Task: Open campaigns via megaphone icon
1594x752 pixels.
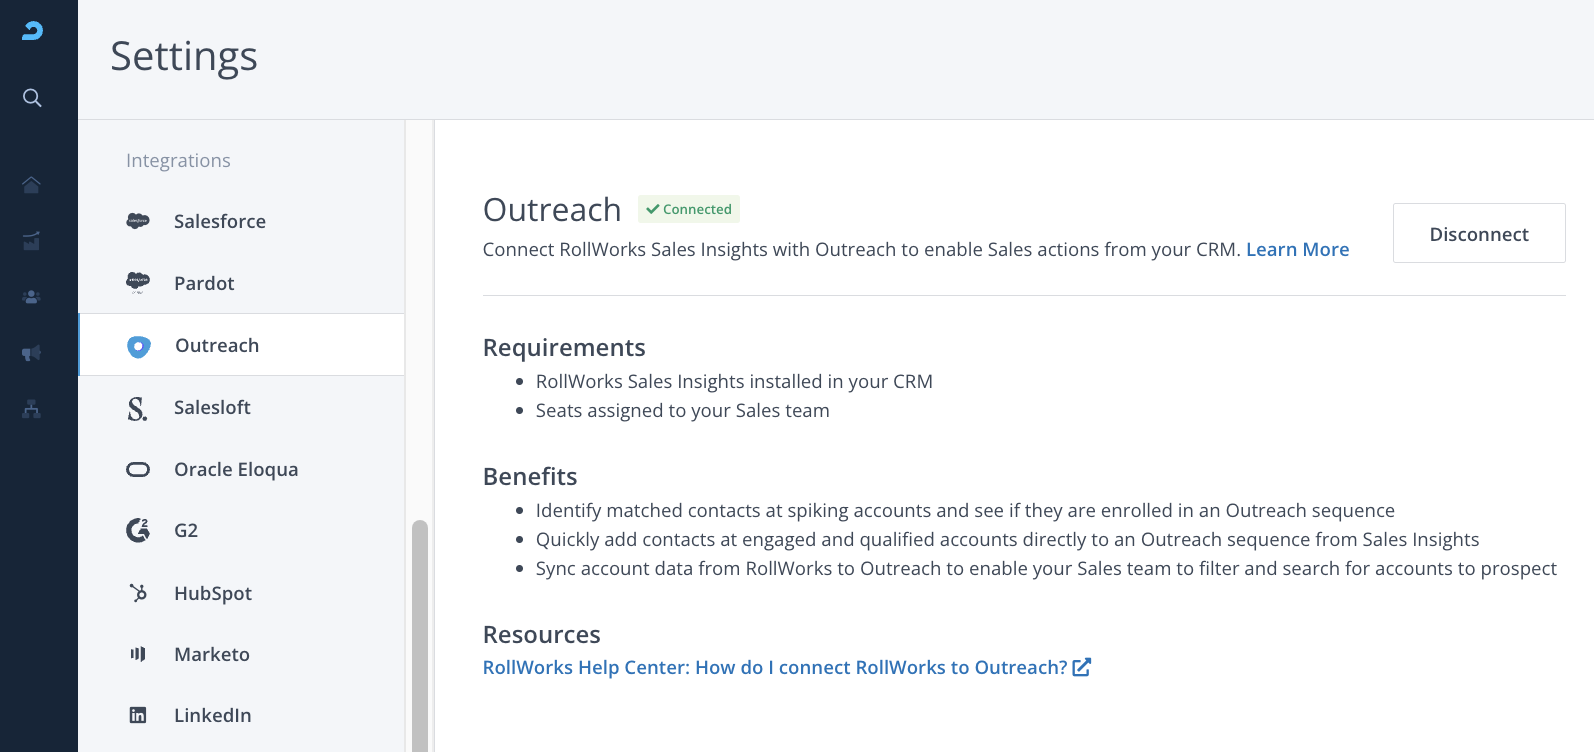Action: [x=32, y=353]
